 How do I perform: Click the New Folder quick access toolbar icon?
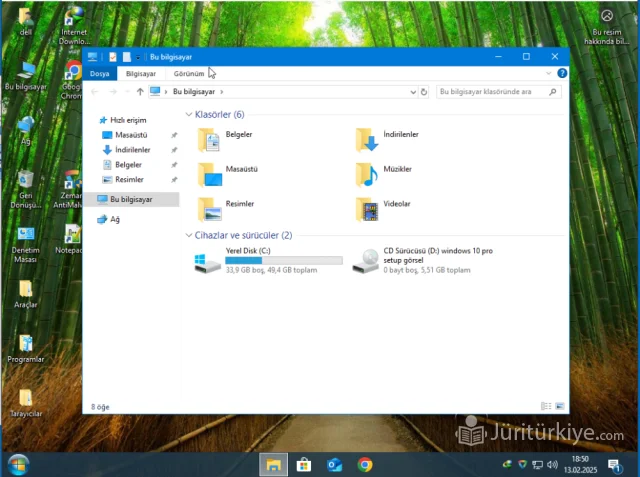pyautogui.click(x=127, y=57)
